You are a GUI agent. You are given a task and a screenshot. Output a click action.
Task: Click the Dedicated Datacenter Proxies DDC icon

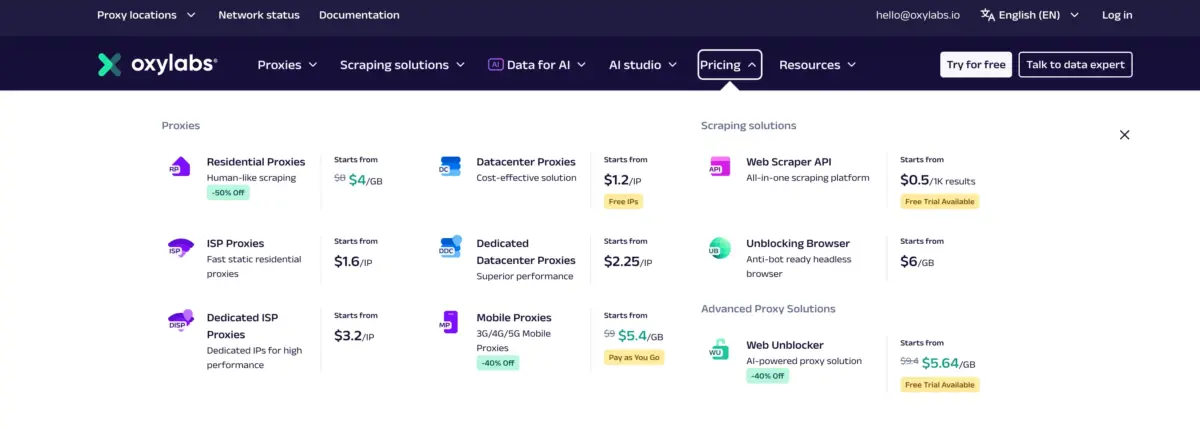point(450,247)
